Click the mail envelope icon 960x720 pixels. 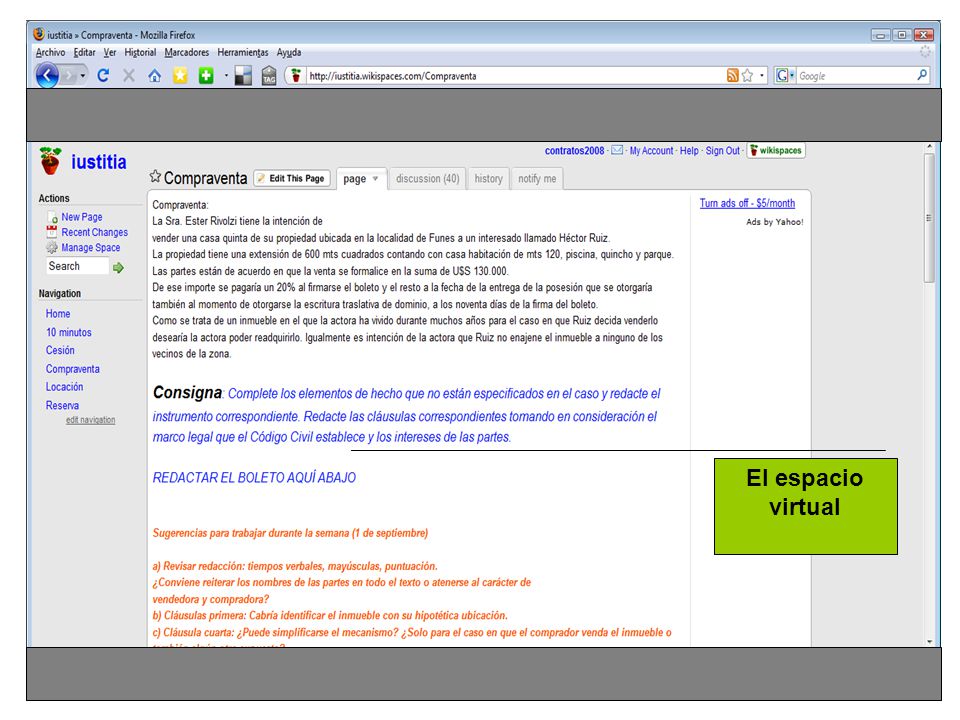tap(617, 150)
